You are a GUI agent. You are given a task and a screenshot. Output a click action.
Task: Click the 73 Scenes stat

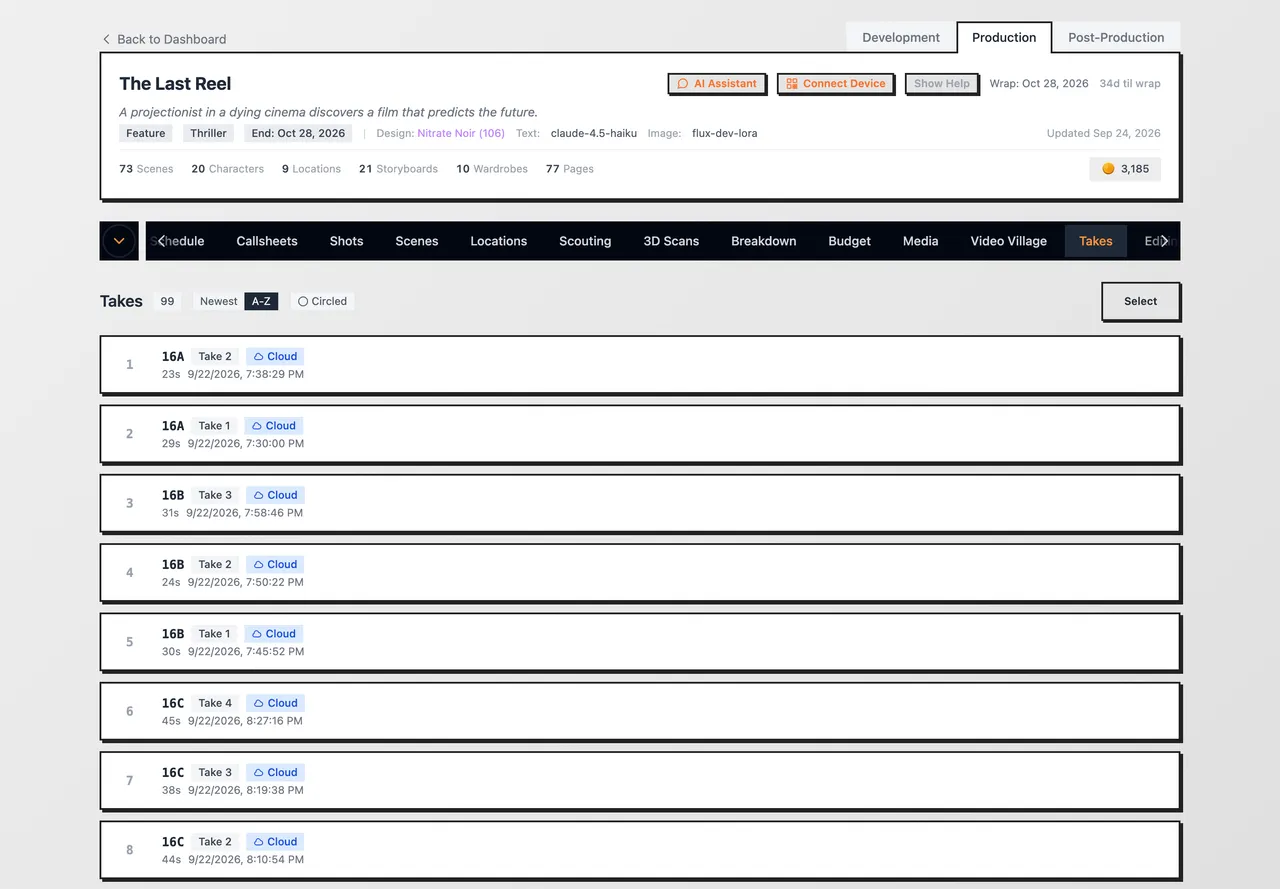click(146, 169)
